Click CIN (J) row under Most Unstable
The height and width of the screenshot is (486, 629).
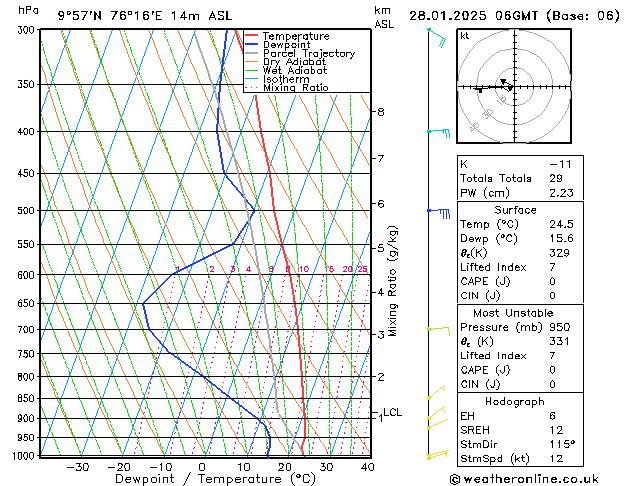[x=520, y=385]
